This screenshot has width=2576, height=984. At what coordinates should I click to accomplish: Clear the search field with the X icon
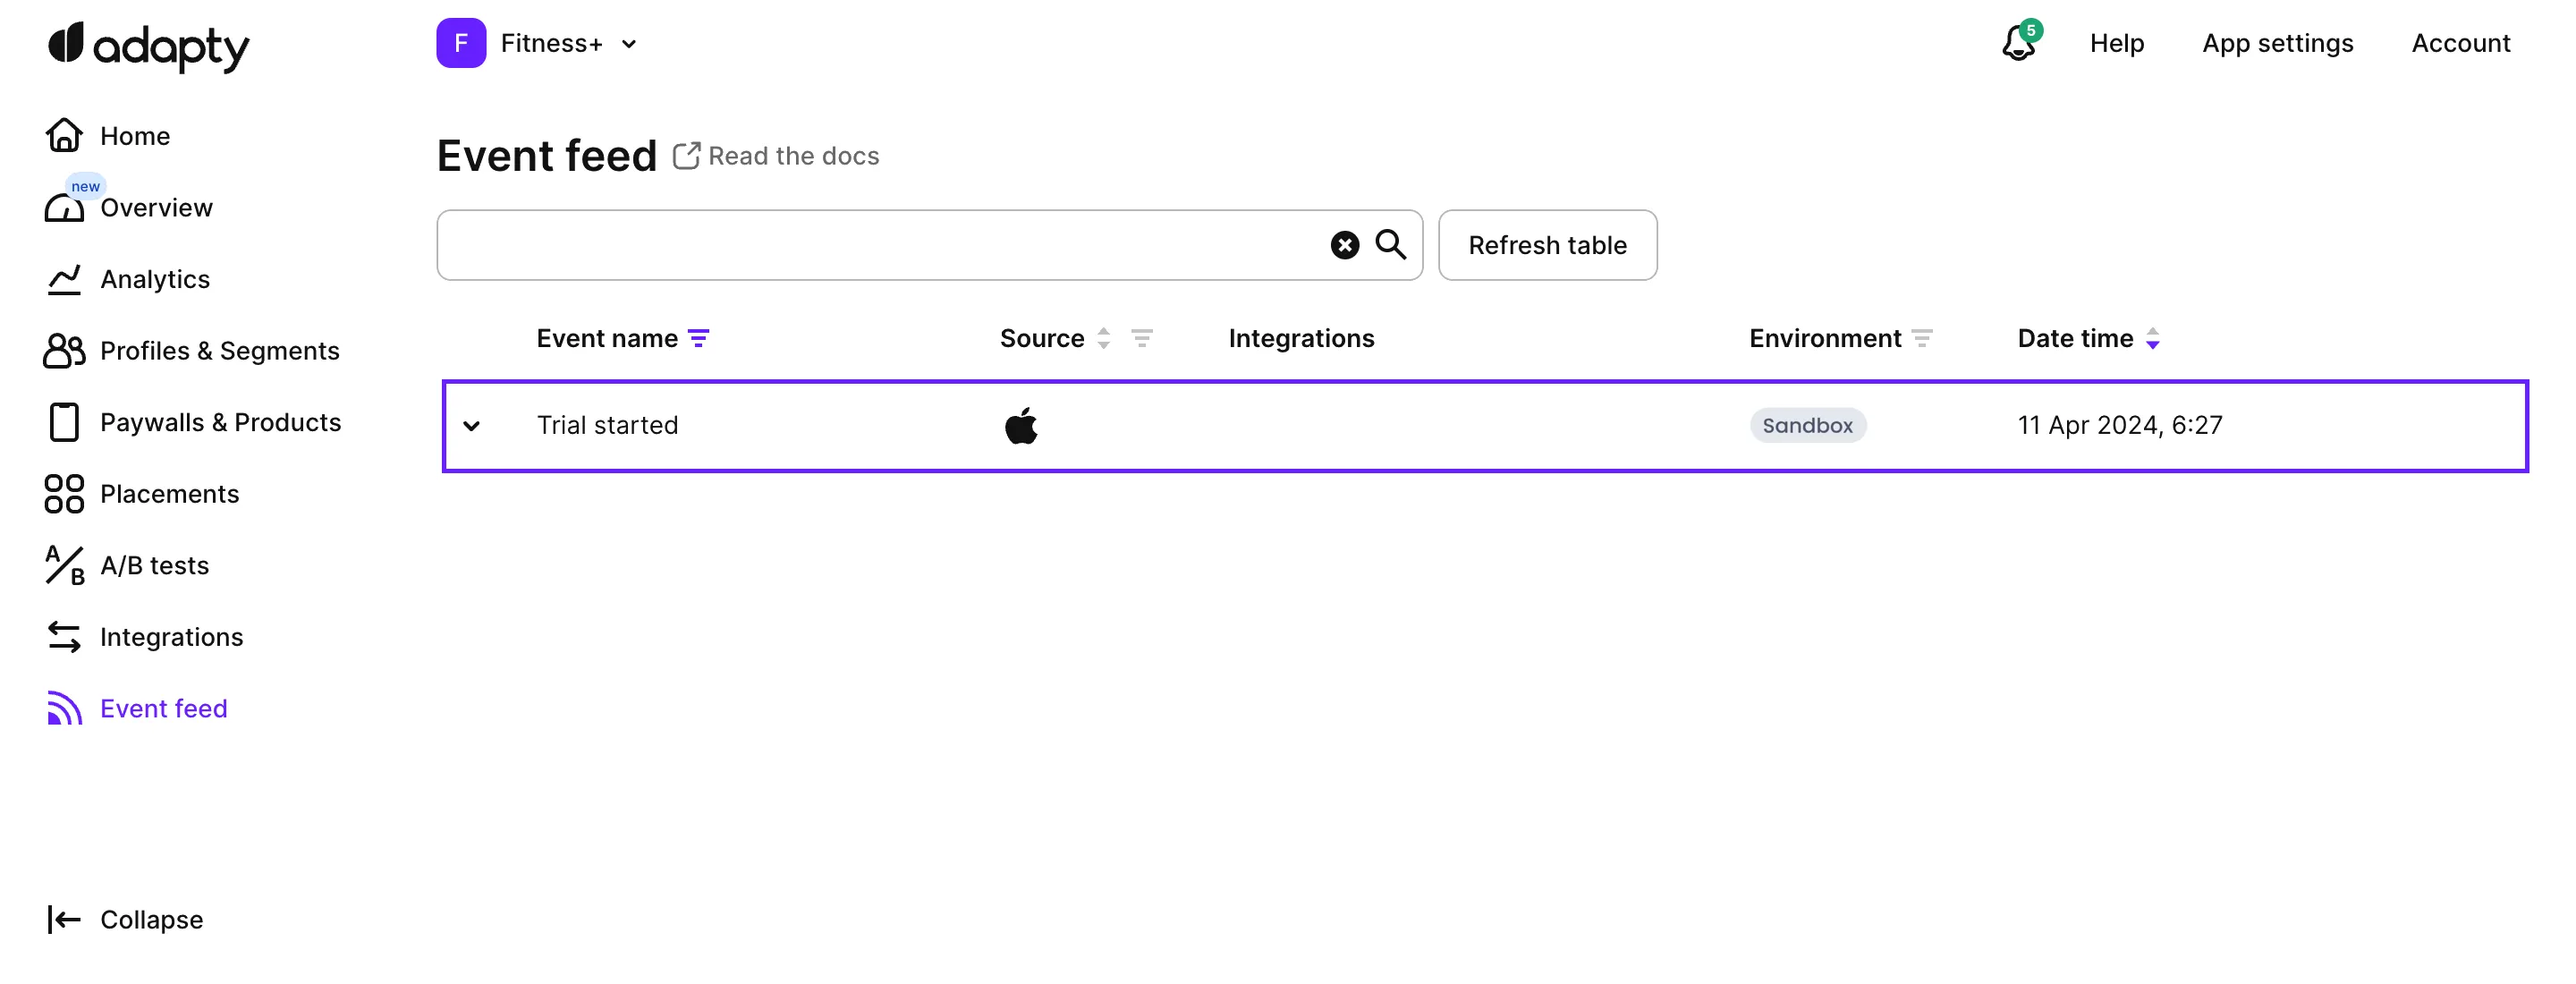pyautogui.click(x=1344, y=245)
